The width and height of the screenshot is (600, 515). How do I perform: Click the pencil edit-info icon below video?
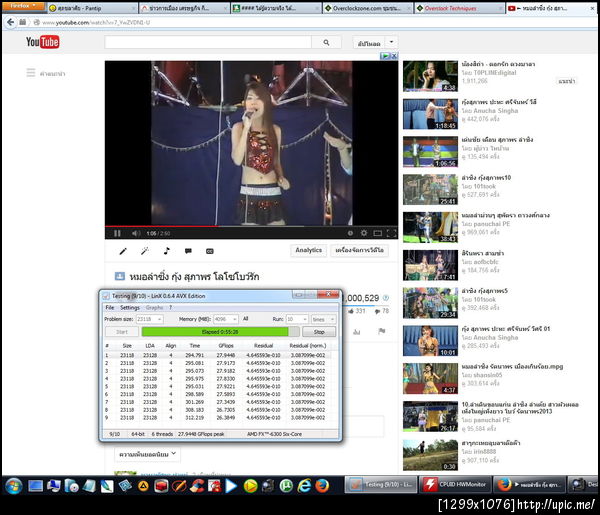pos(123,251)
